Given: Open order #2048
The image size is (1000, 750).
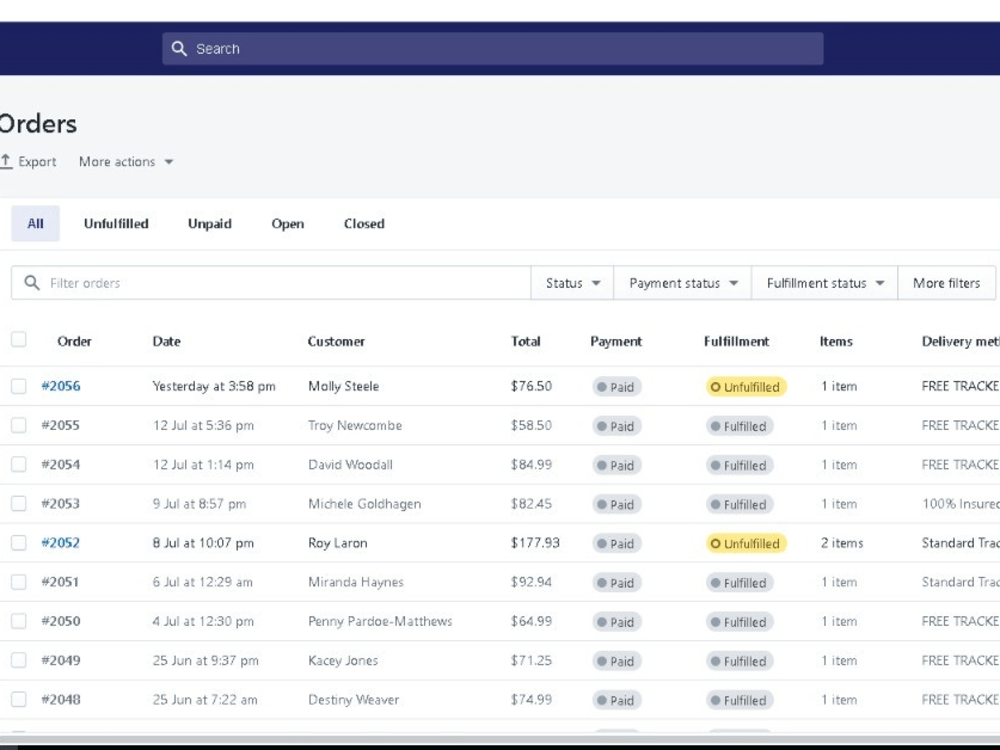Looking at the screenshot, I should pyautogui.click(x=61, y=700).
